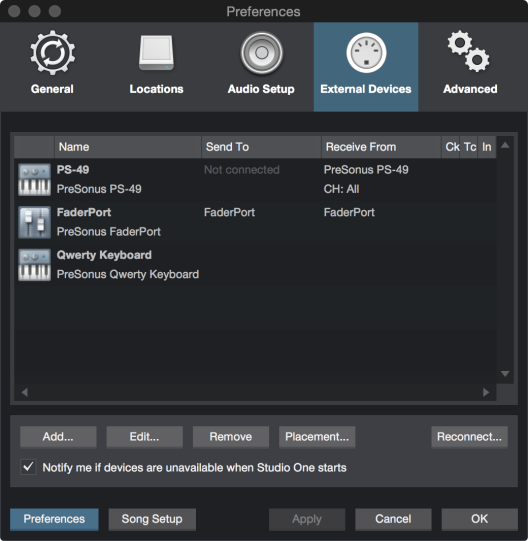
Task: Open the Advanced double-gear icon
Action: pyautogui.click(x=469, y=51)
